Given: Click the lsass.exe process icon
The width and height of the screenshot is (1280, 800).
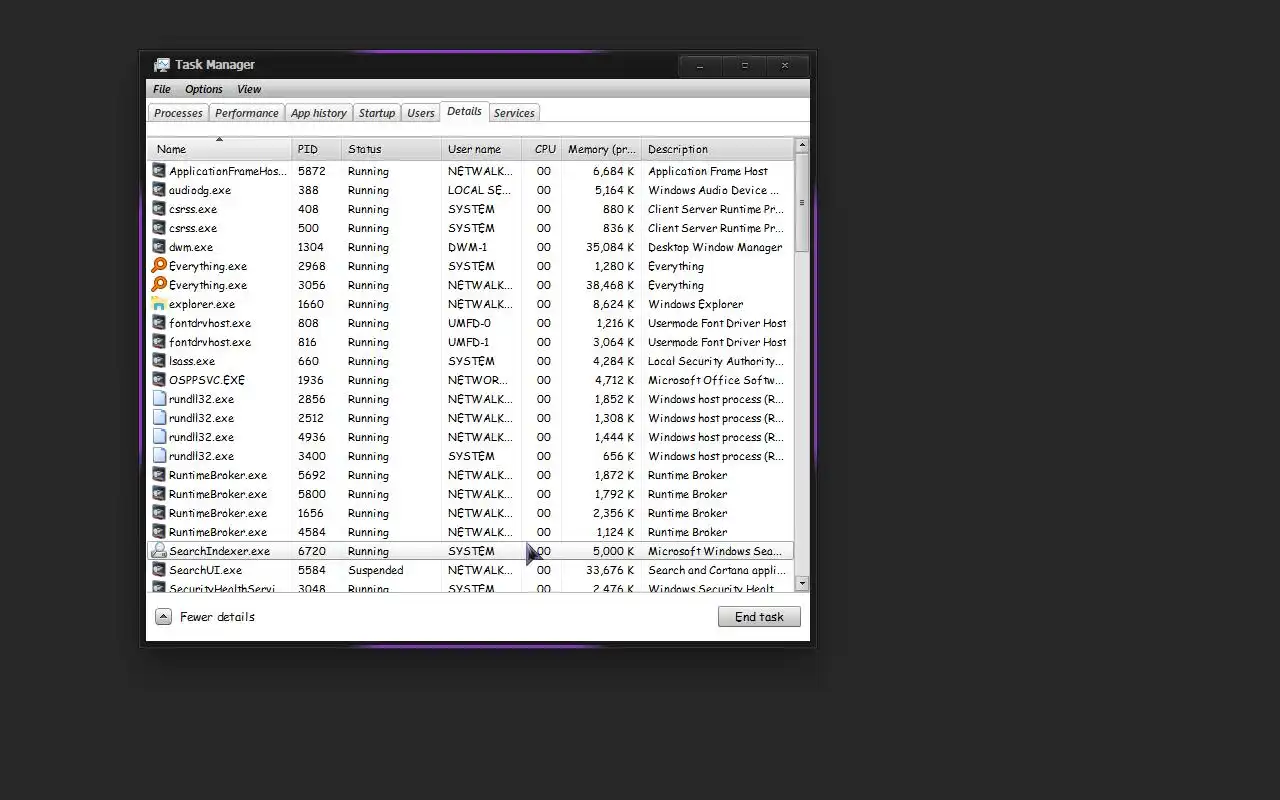Looking at the screenshot, I should point(158,361).
